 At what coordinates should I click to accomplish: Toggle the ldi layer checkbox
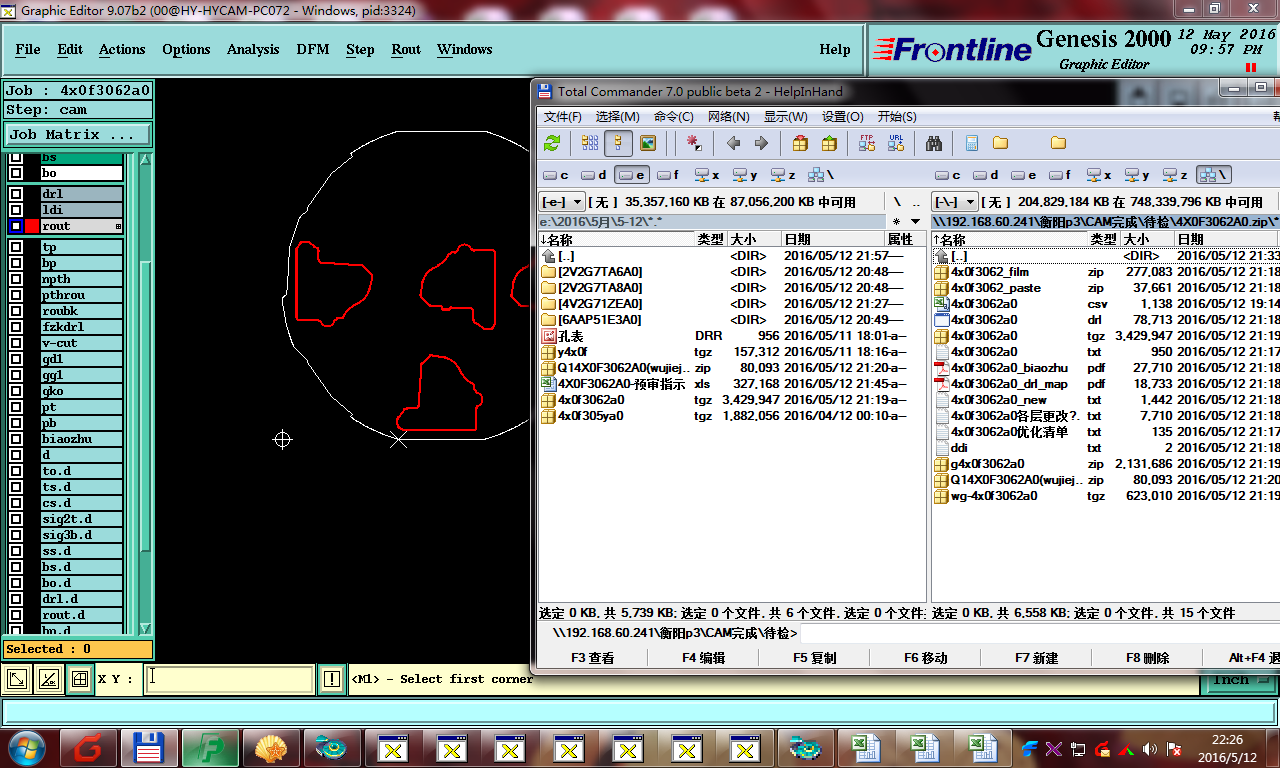pyautogui.click(x=15, y=210)
